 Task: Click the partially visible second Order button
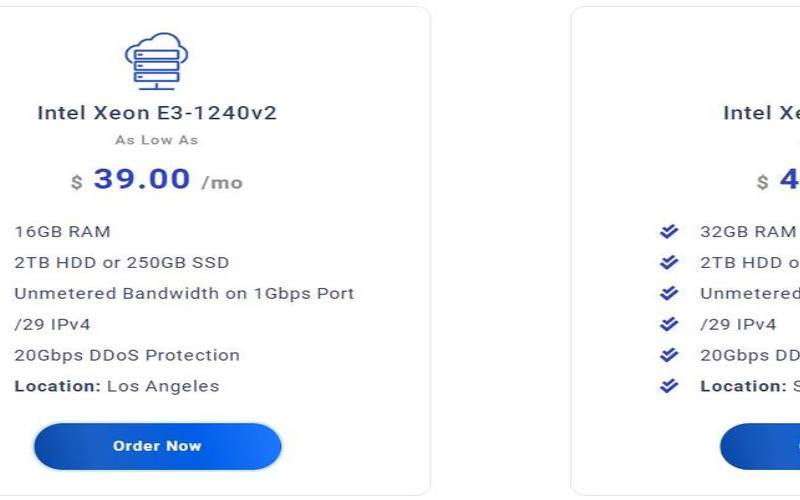(760, 446)
